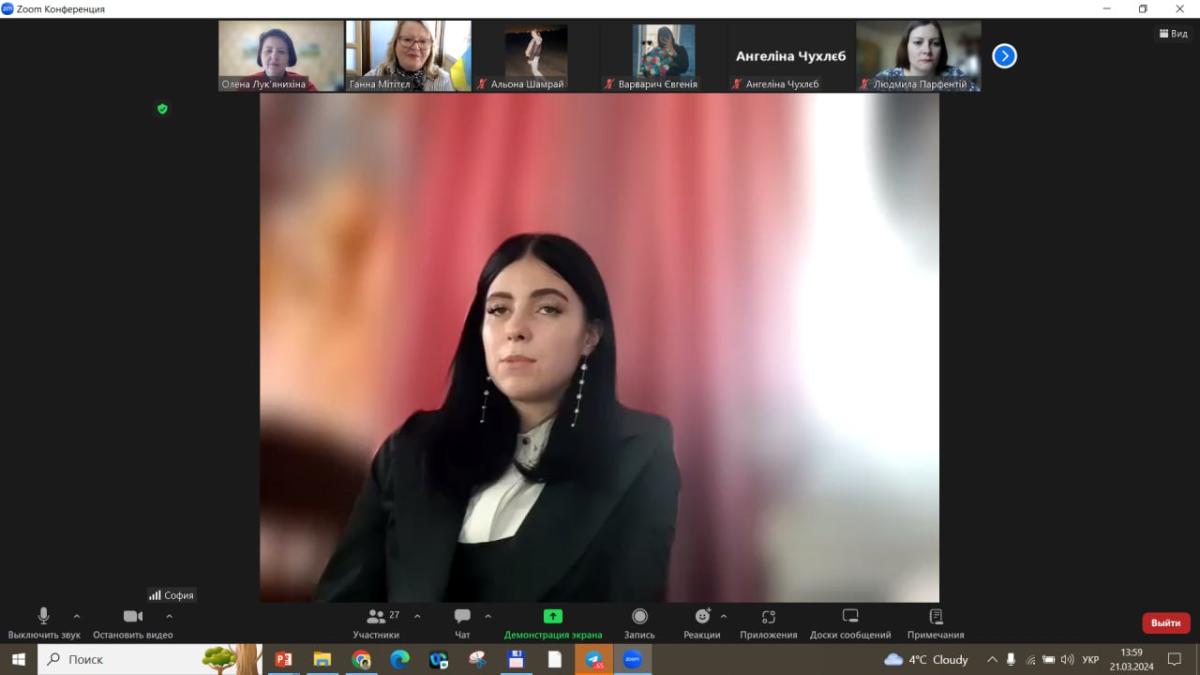1200x675 pixels.
Task: Start Демонстрация экрана screen sharing
Action: (x=553, y=623)
